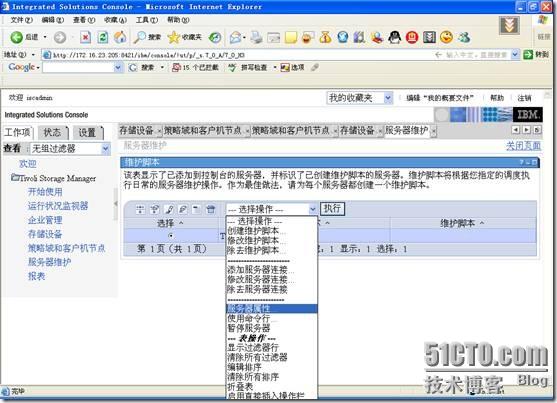The height and width of the screenshot is (403, 557).
Task: Click the blocked popups (已拦截) icon
Action: point(176,67)
